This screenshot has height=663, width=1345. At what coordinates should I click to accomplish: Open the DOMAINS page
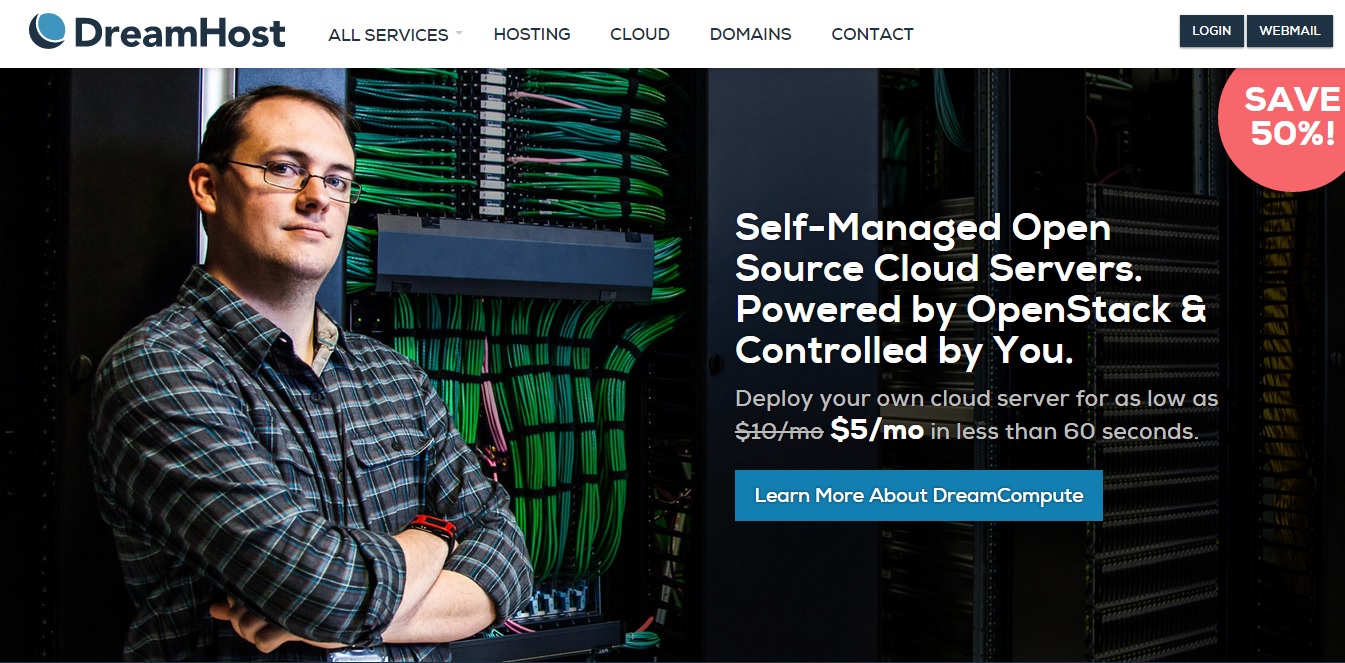tap(750, 34)
